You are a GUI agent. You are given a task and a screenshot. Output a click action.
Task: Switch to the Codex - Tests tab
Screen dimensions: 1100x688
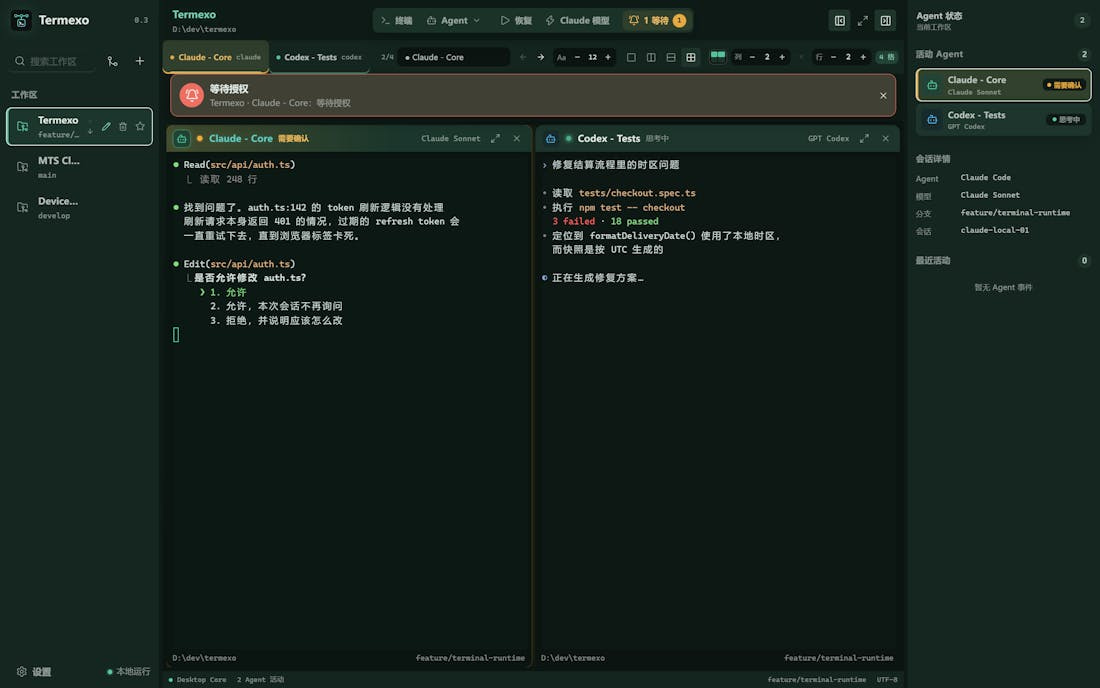coord(320,57)
